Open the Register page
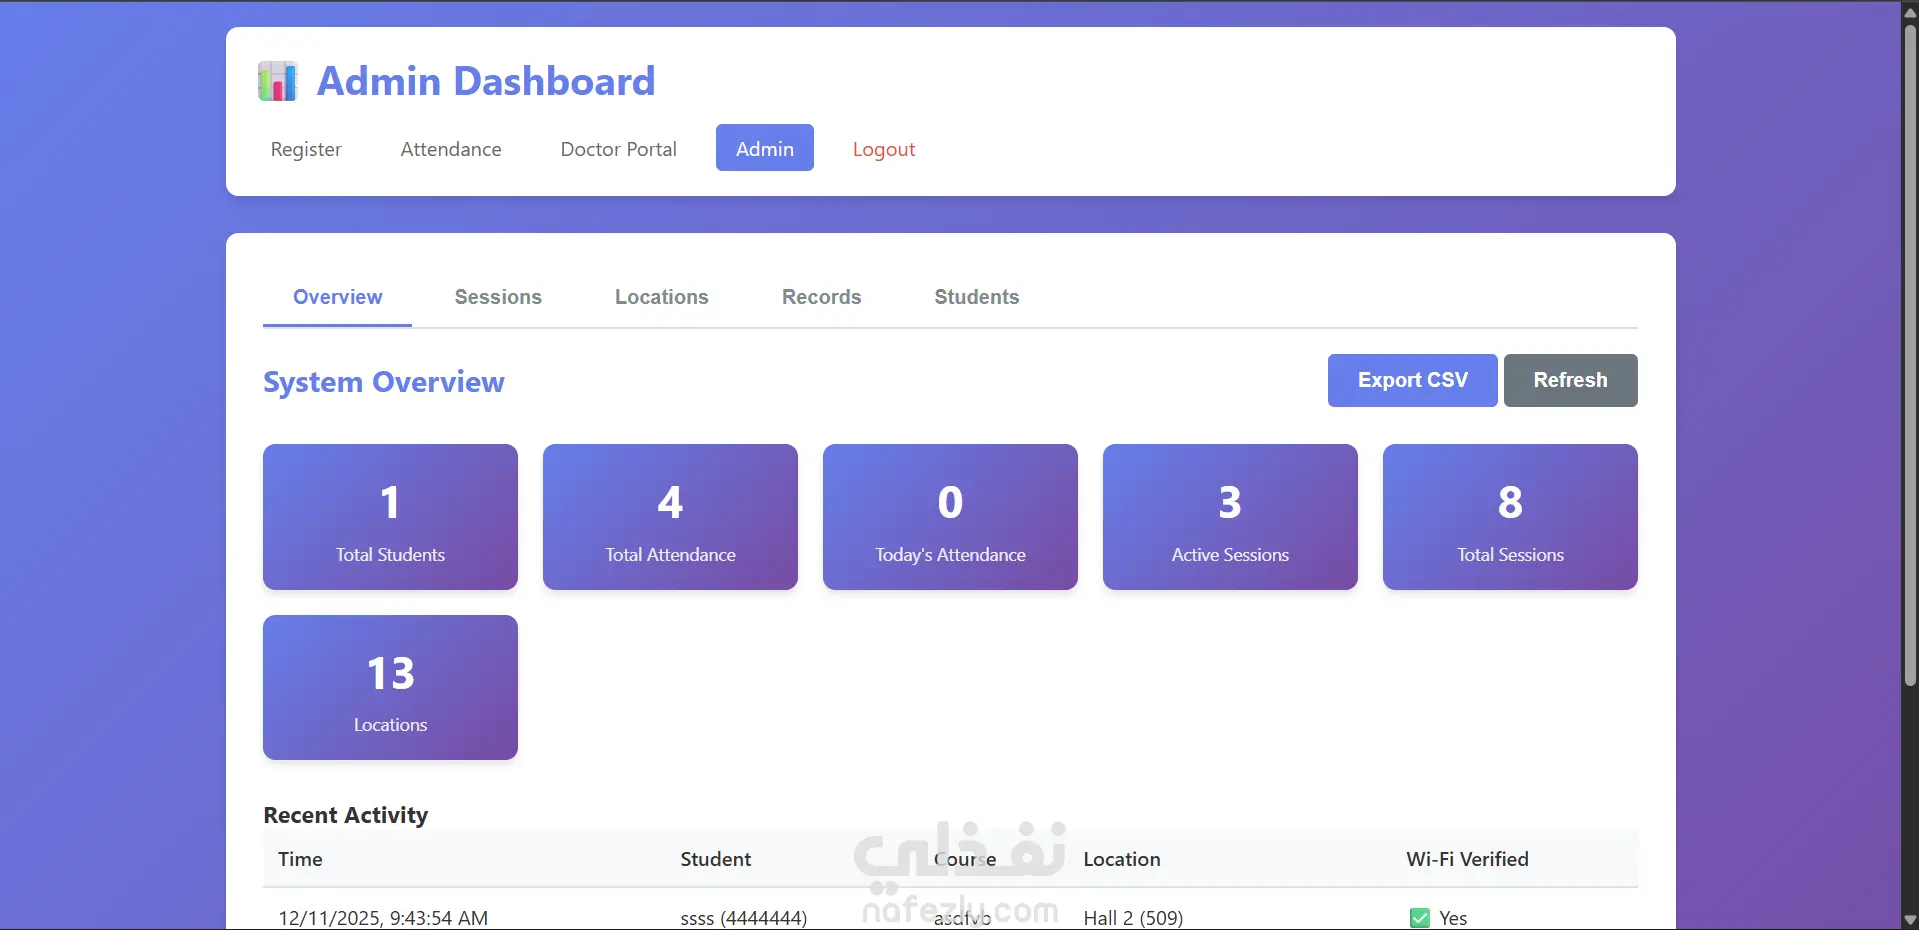Image resolution: width=1919 pixels, height=930 pixels. point(306,149)
